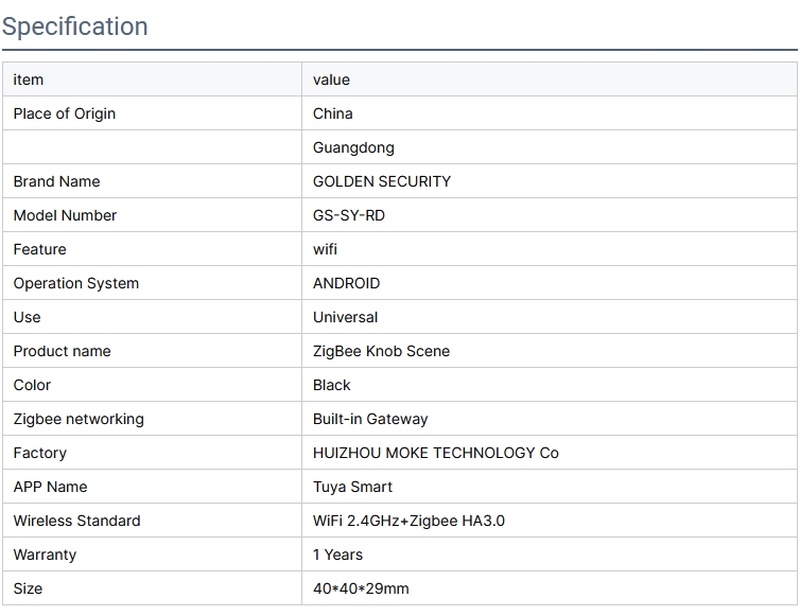Select the WiFi 2.4GHz+Zigbee HA3.0 value

tap(415, 521)
